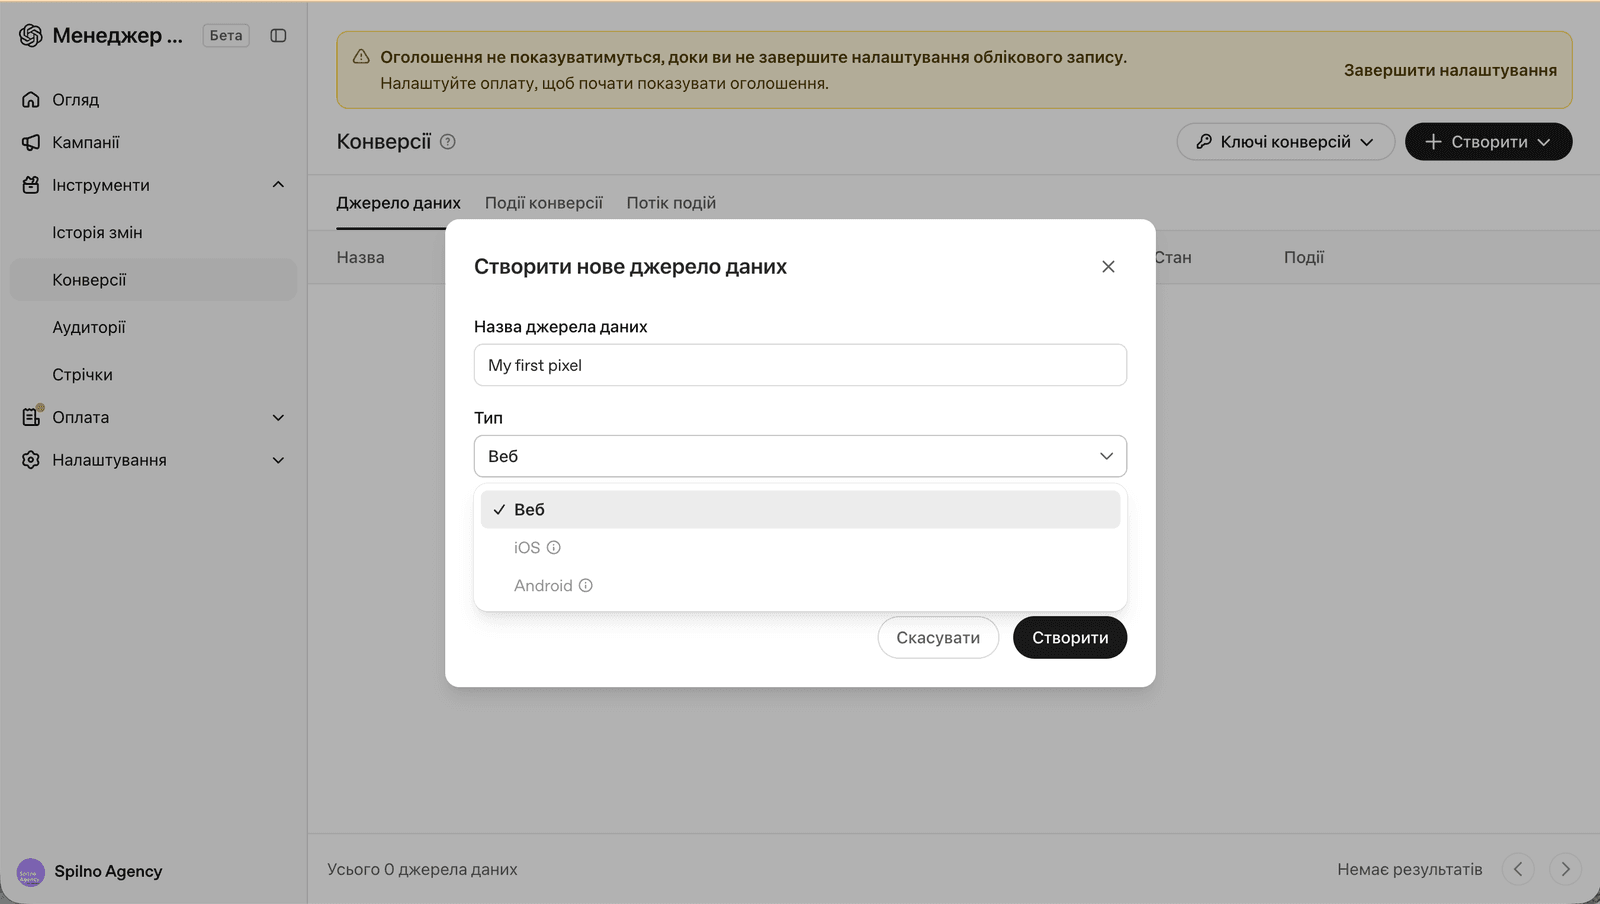The width and height of the screenshot is (1600, 904).
Task: Click the info icon next to Android
Action: tap(586, 586)
